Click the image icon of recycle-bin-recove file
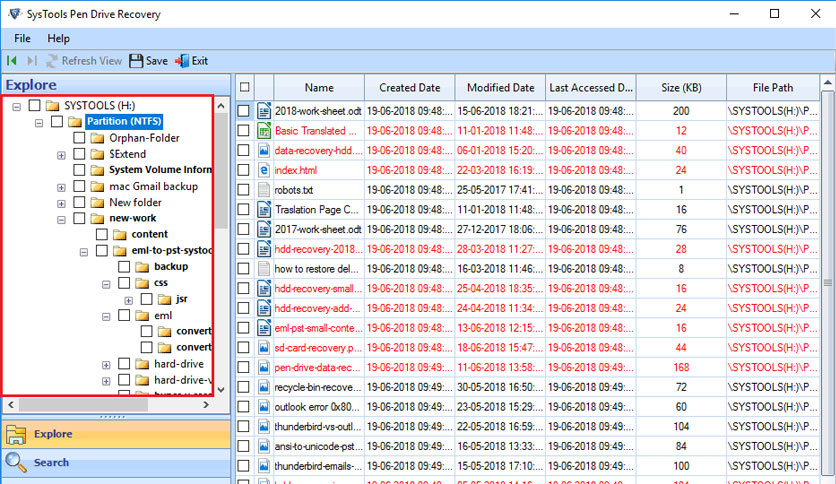This screenshot has height=484, width=836. point(263,387)
